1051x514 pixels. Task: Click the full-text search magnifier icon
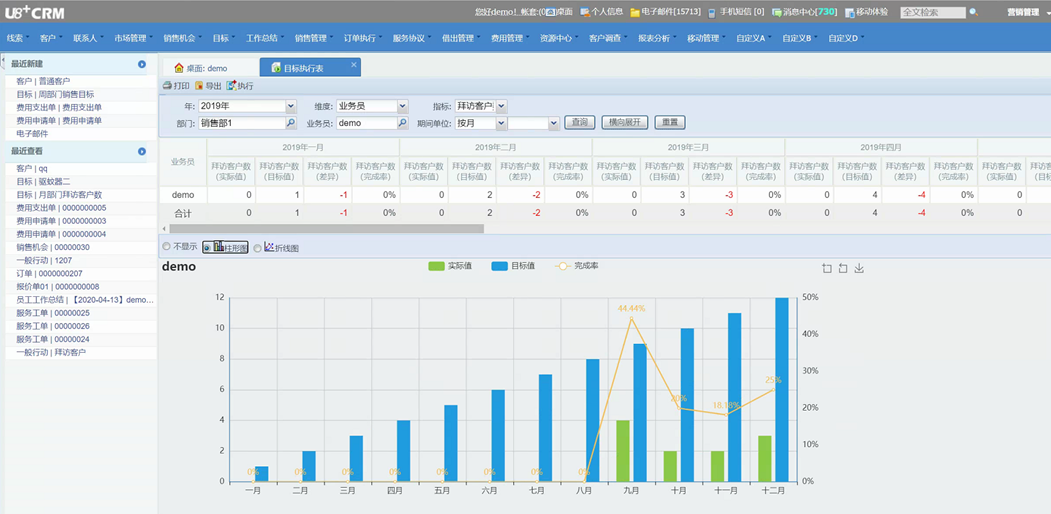(x=973, y=12)
